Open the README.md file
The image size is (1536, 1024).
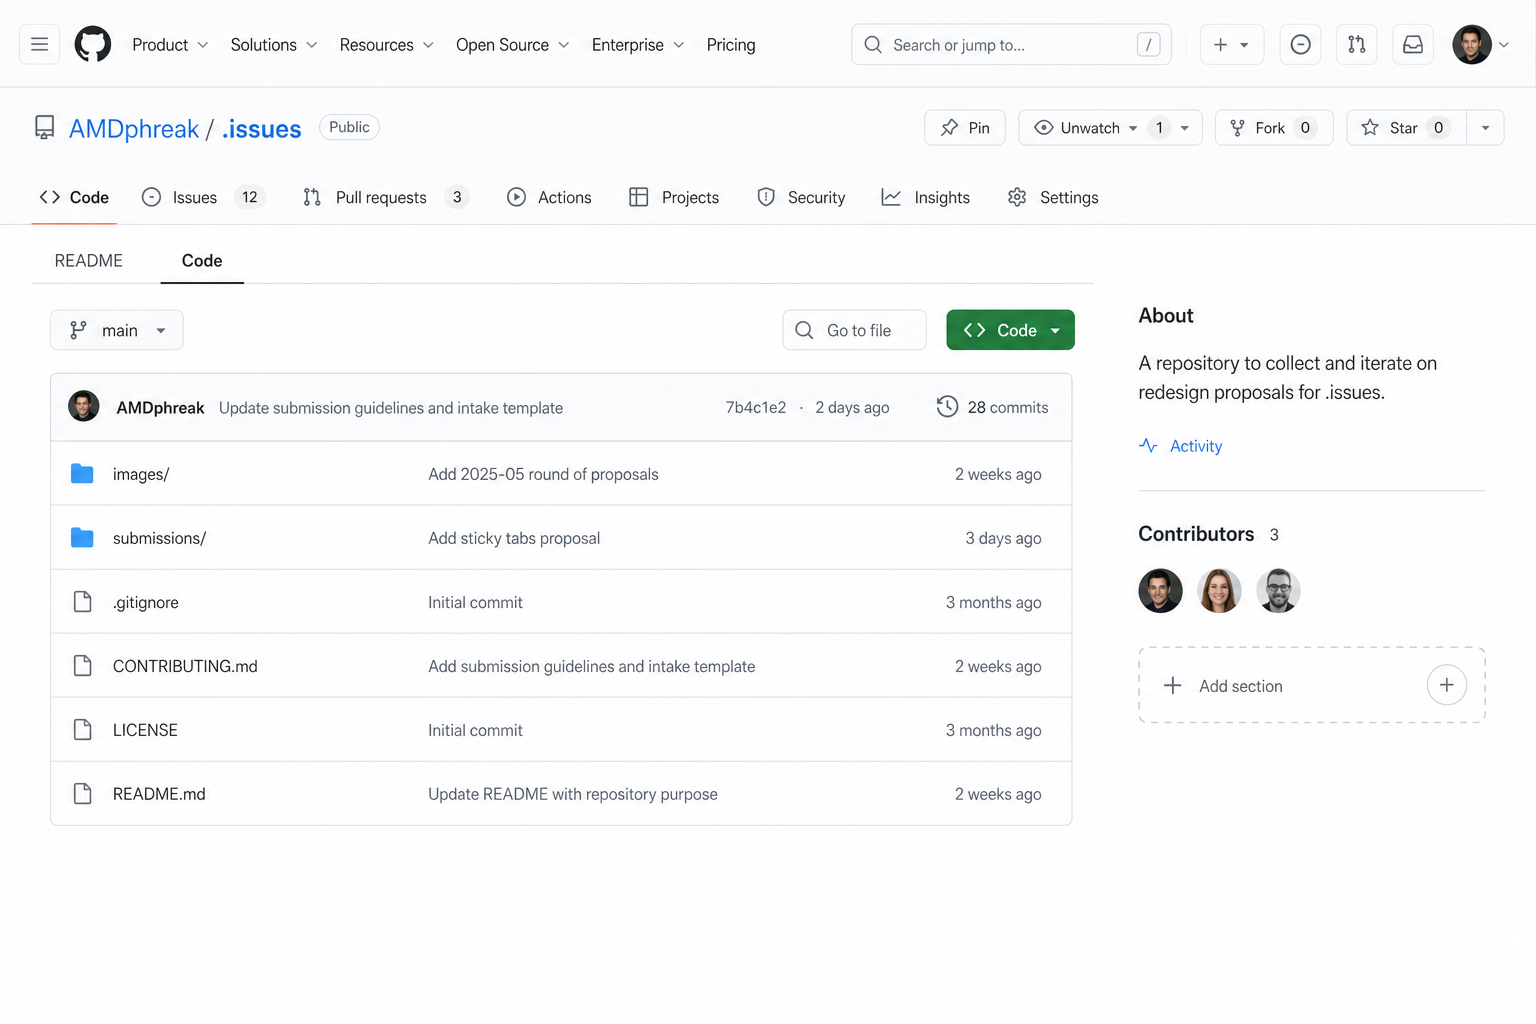pos(159,794)
